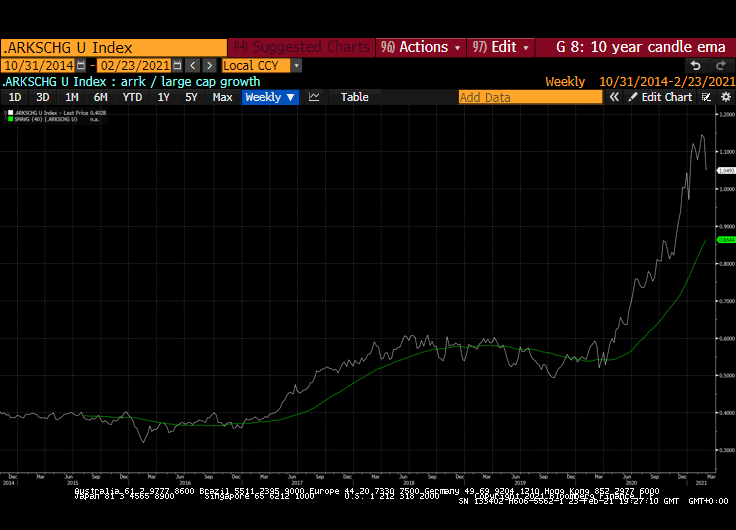Select the 1Y range tab
The height and width of the screenshot is (530, 736).
pyautogui.click(x=163, y=97)
